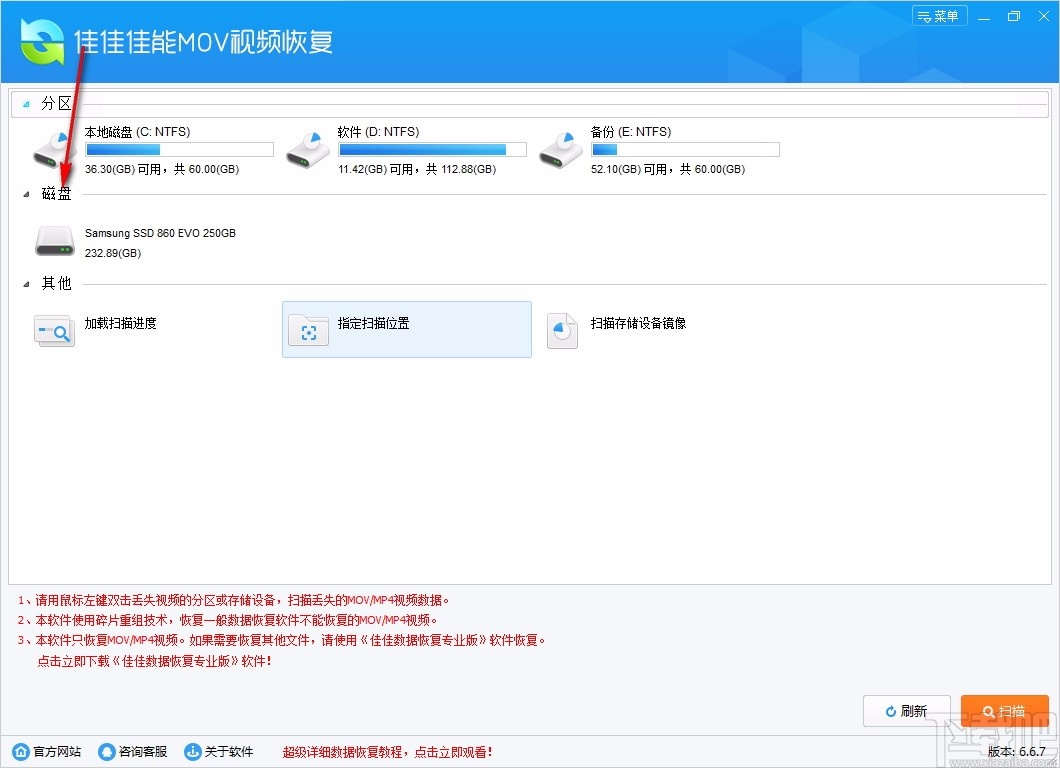Click the 扫描存储设备镜像 disc icon
Viewport: 1060px width, 768px height.
[x=562, y=330]
